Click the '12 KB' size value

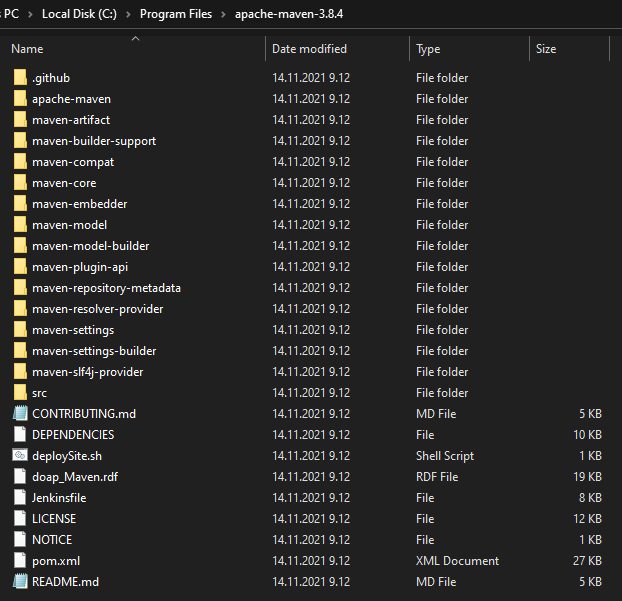tap(587, 518)
